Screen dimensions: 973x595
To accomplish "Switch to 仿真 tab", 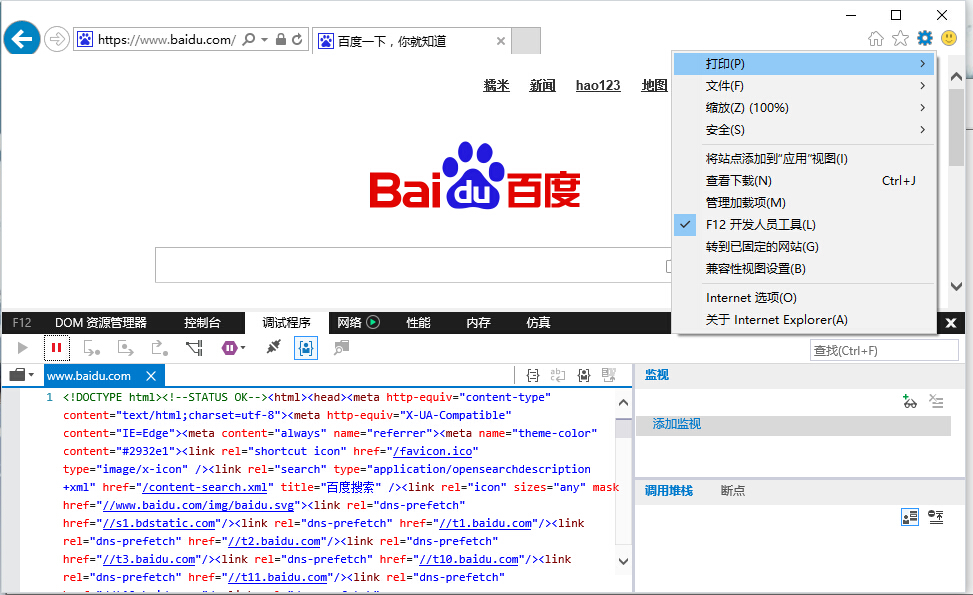I will coord(538,323).
